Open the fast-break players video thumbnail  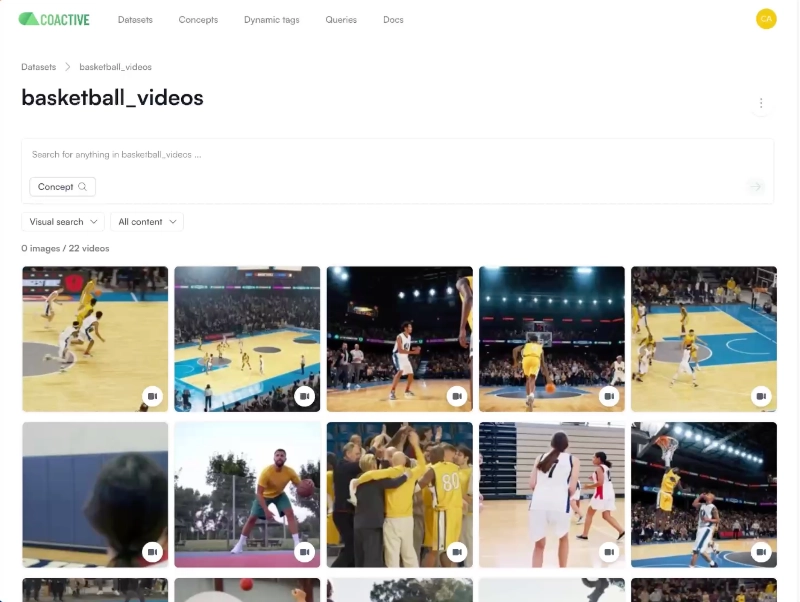click(x=95, y=339)
